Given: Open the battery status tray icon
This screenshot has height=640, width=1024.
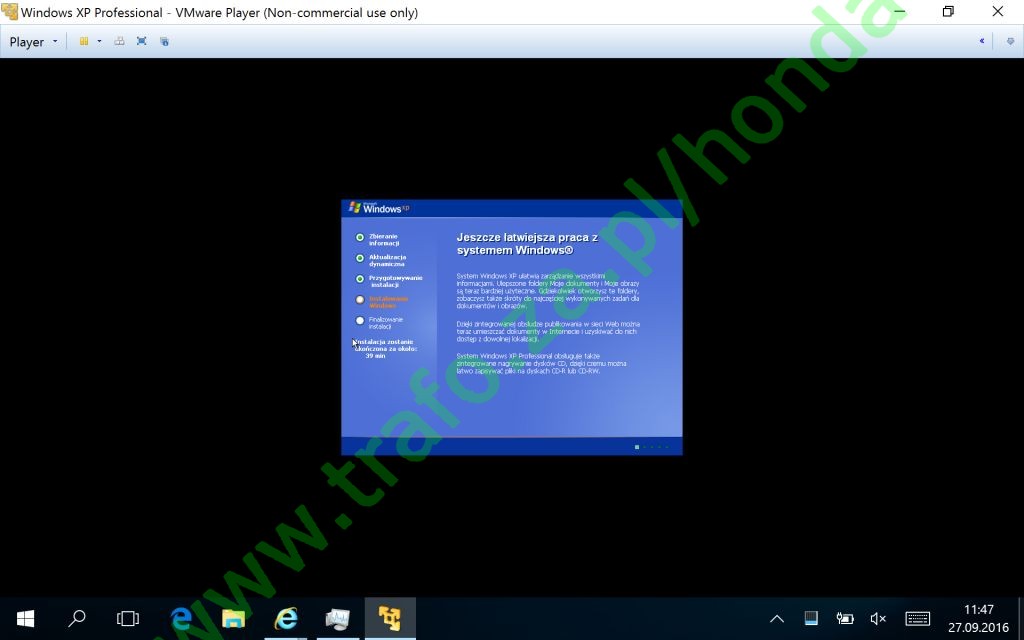Looking at the screenshot, I should click(x=845, y=618).
